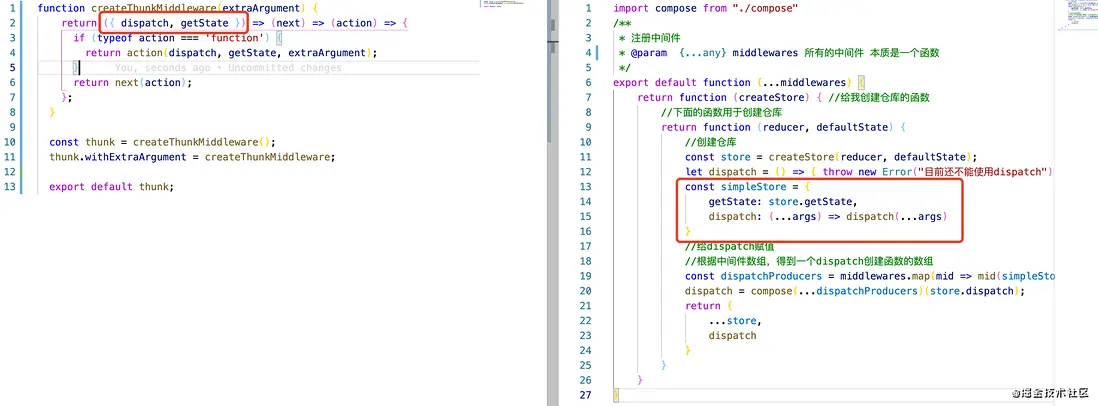This screenshot has width=1098, height=406.
Task: Click line number 13 in left pane gutter
Action: click(10, 187)
